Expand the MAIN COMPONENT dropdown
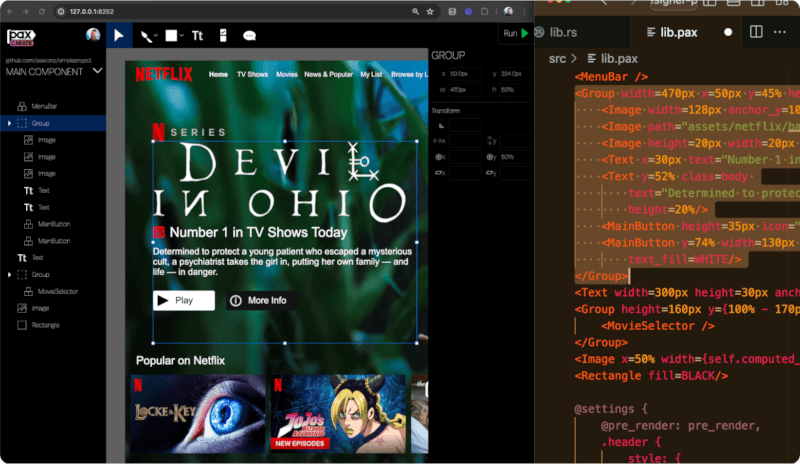 tap(97, 71)
